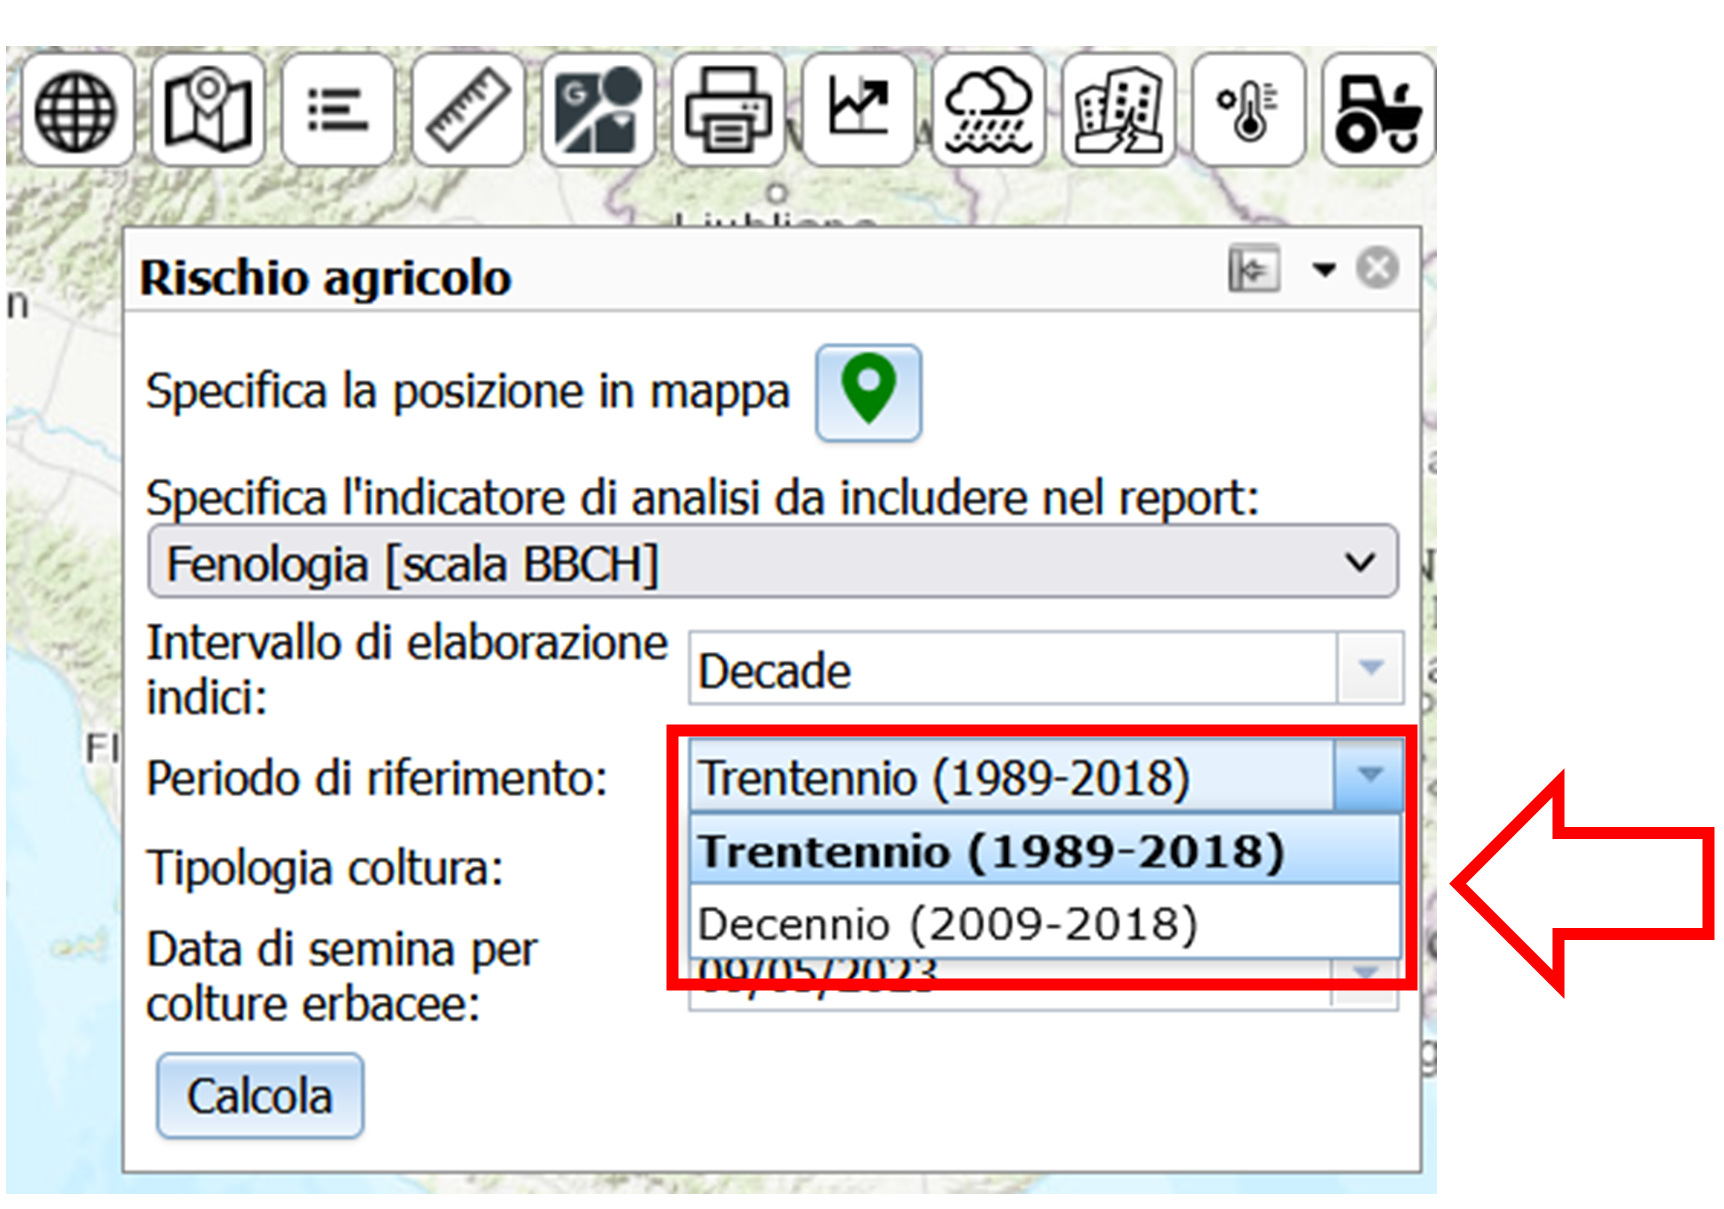Open the tractor agricultural risk tool

tap(1378, 110)
